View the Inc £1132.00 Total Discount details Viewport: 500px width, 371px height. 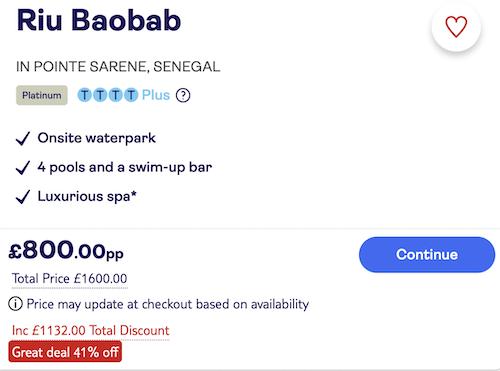tap(90, 331)
